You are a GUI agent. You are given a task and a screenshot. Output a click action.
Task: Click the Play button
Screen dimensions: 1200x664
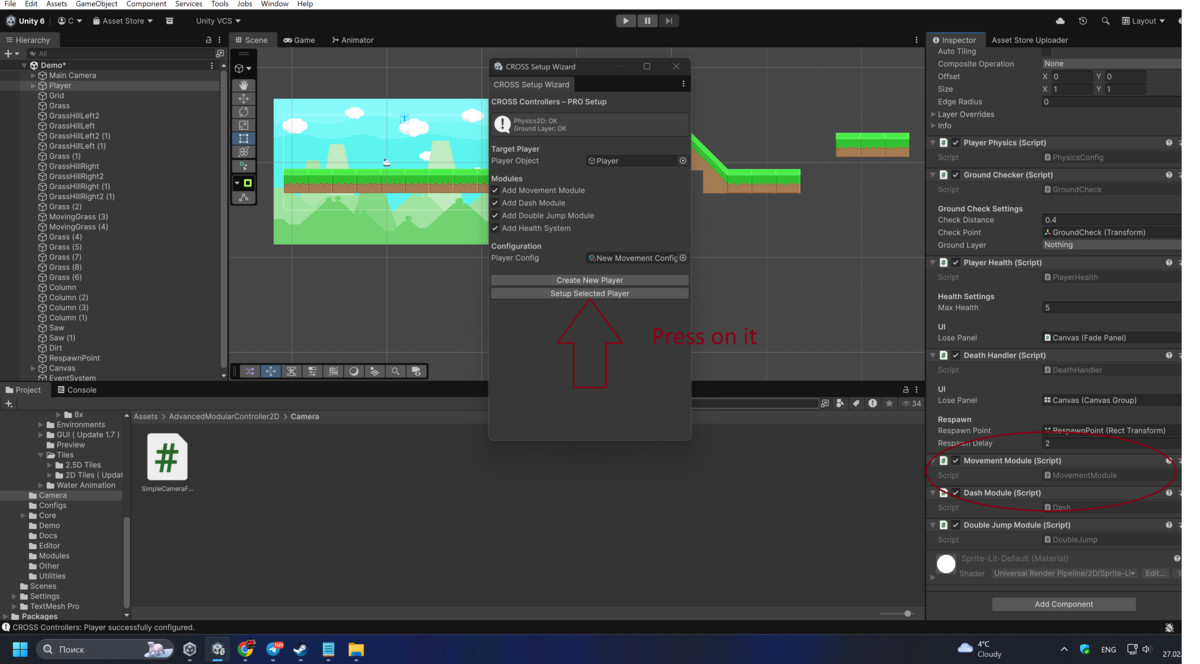[x=626, y=20]
